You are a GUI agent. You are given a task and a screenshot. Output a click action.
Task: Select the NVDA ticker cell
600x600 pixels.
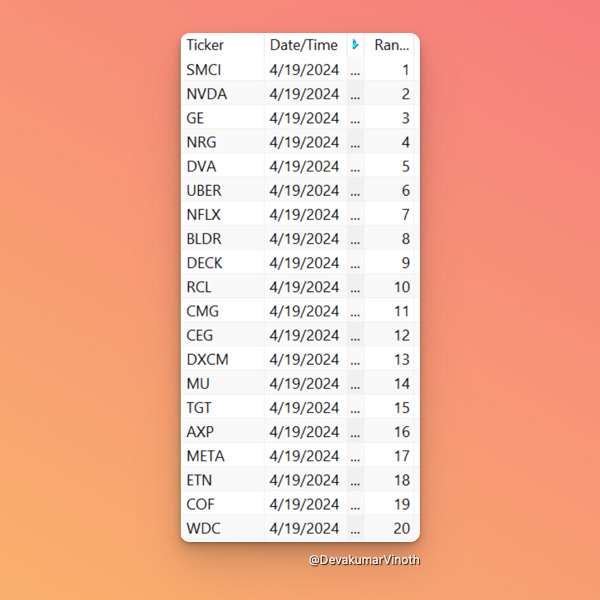[x=222, y=94]
